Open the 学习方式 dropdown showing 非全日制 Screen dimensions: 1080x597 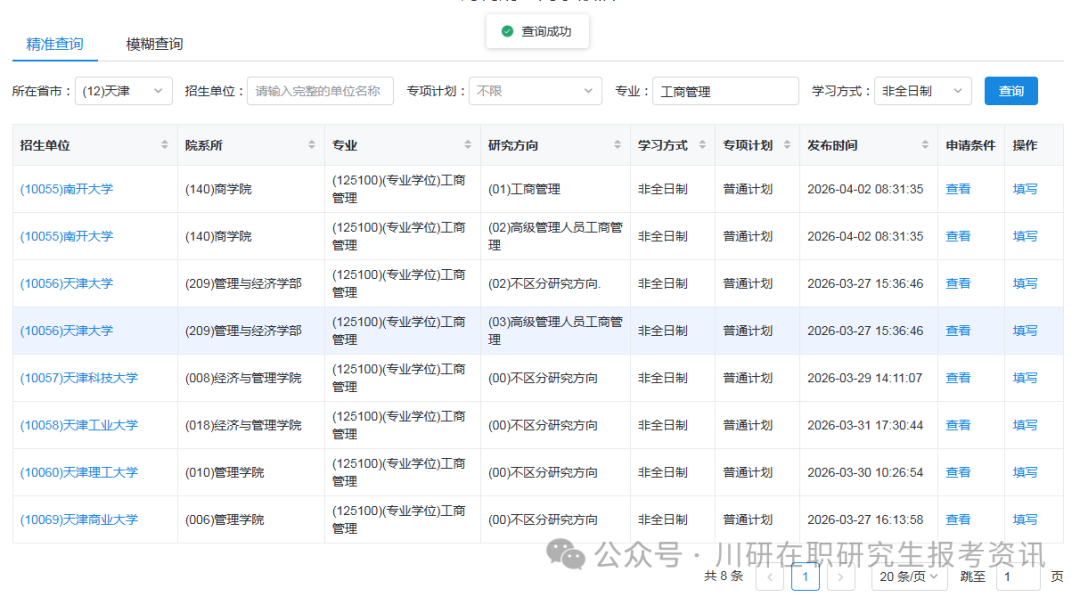[x=921, y=90]
